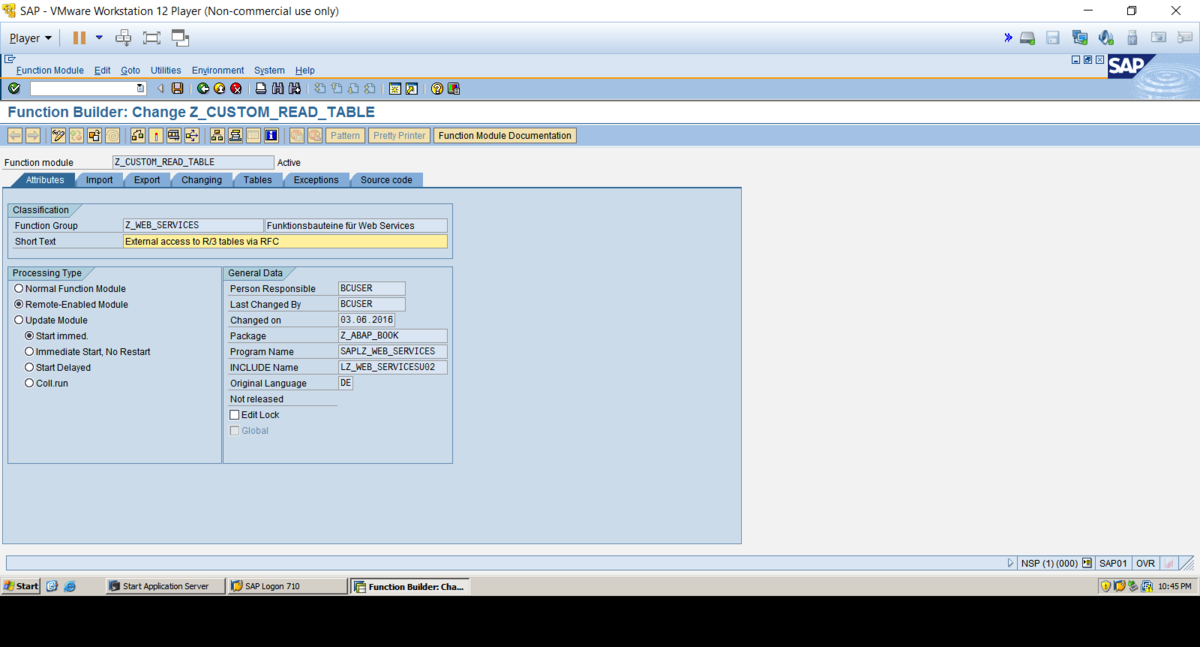
Task: Switch to the Source code tab
Action: point(386,180)
